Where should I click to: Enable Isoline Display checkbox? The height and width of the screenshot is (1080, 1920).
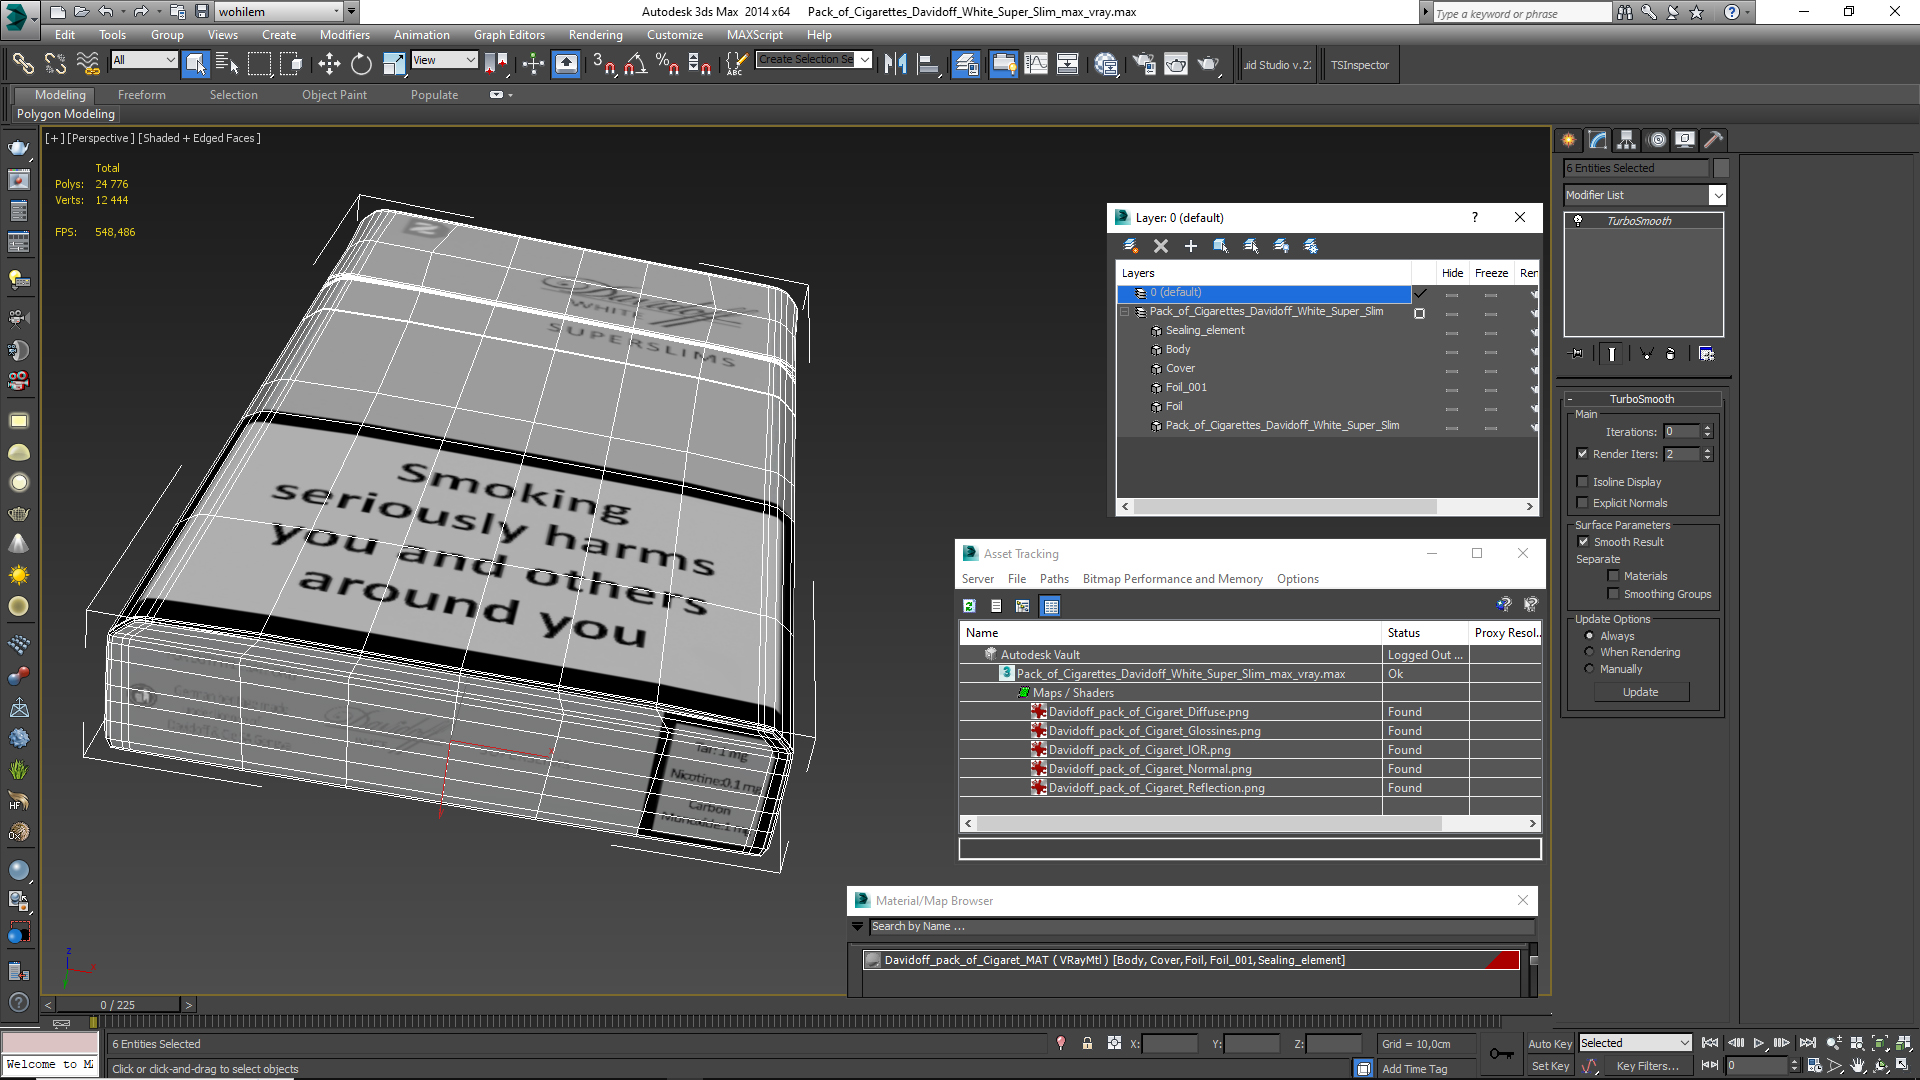(1582, 482)
